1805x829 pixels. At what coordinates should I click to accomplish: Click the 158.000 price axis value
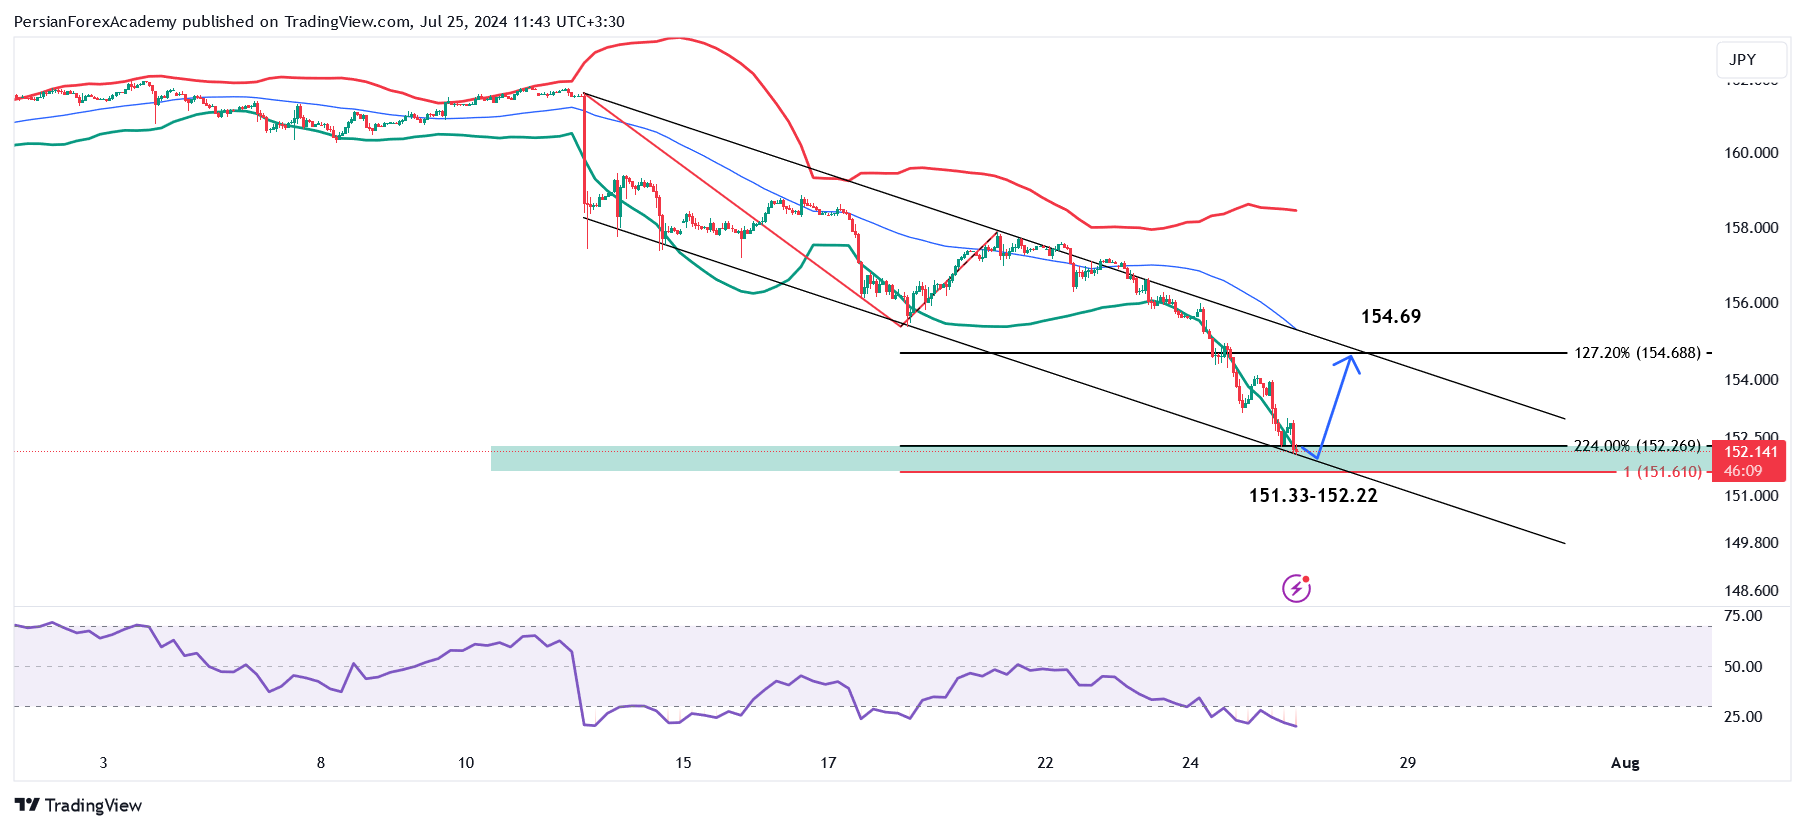1751,228
